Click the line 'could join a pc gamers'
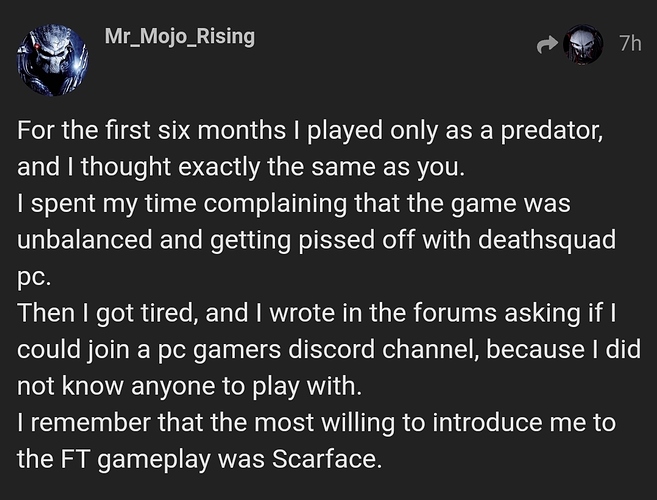The width and height of the screenshot is (657, 500). pos(329,350)
